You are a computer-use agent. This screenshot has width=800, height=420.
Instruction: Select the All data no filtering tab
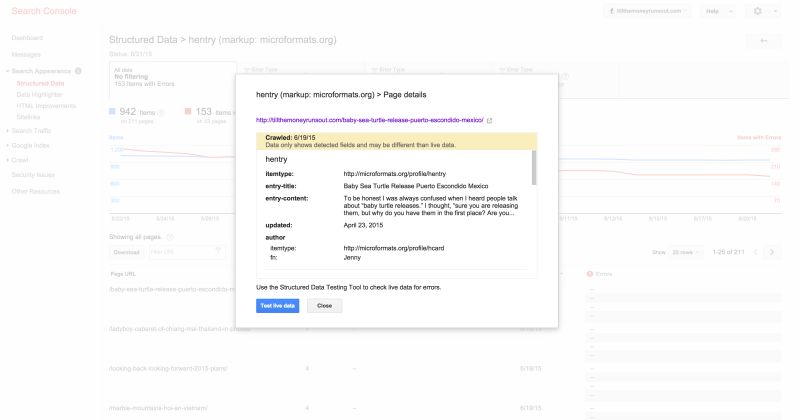pos(173,80)
